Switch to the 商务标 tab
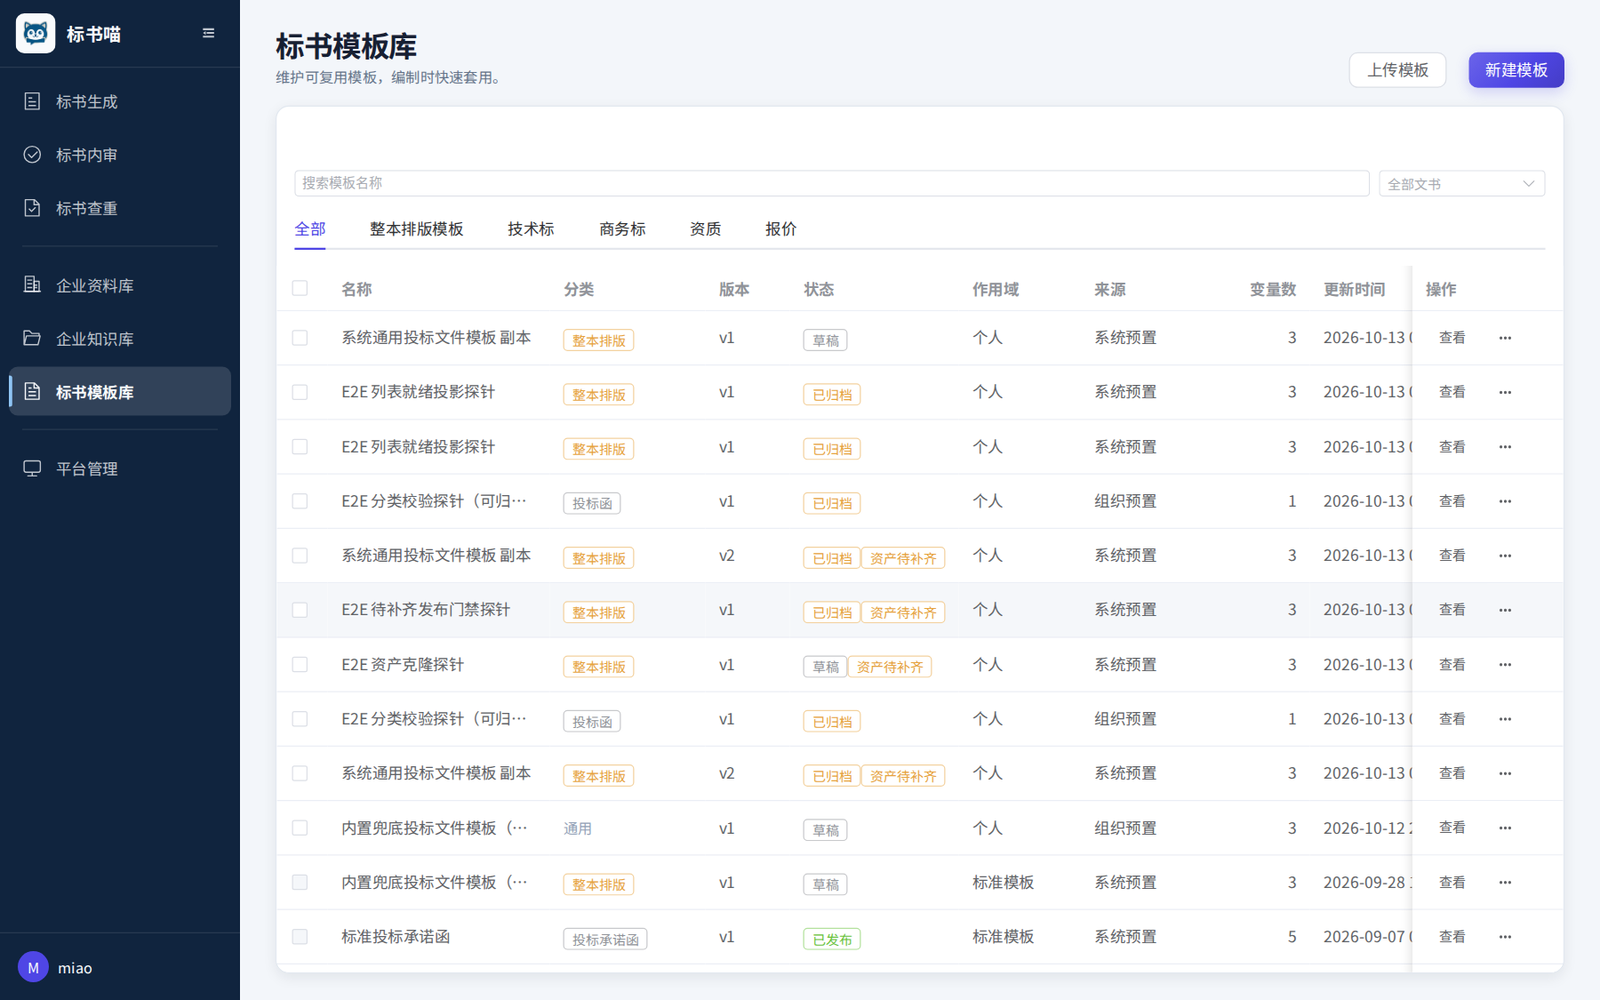 (622, 229)
